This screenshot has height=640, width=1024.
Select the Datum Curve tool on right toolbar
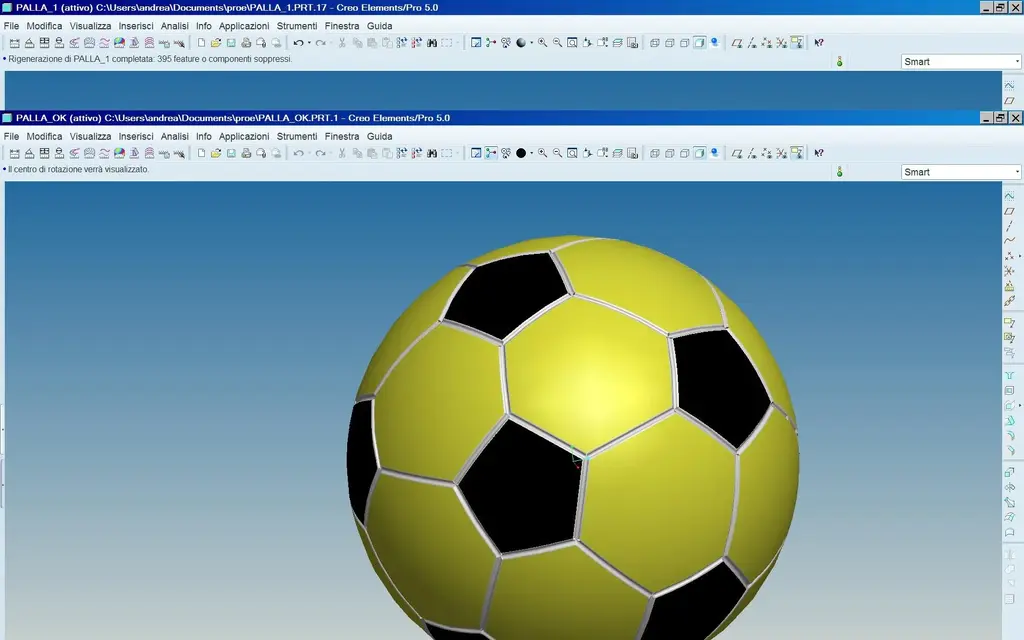pos(1009,240)
